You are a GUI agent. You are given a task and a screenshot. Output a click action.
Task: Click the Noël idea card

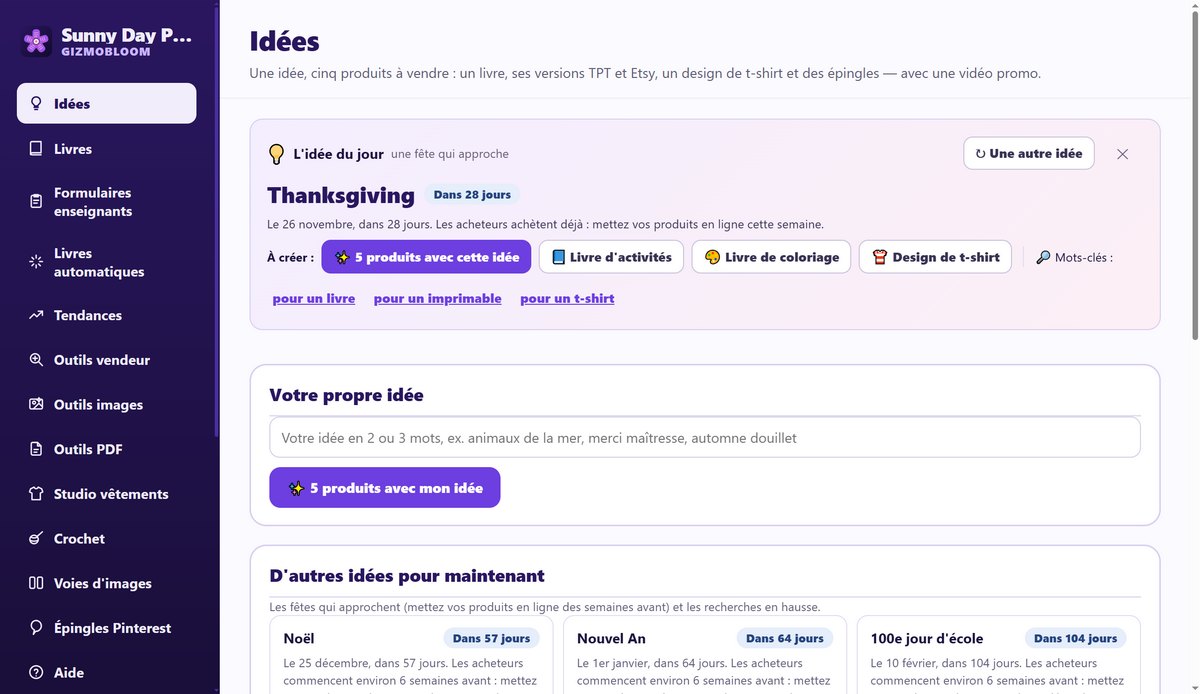pyautogui.click(x=412, y=655)
